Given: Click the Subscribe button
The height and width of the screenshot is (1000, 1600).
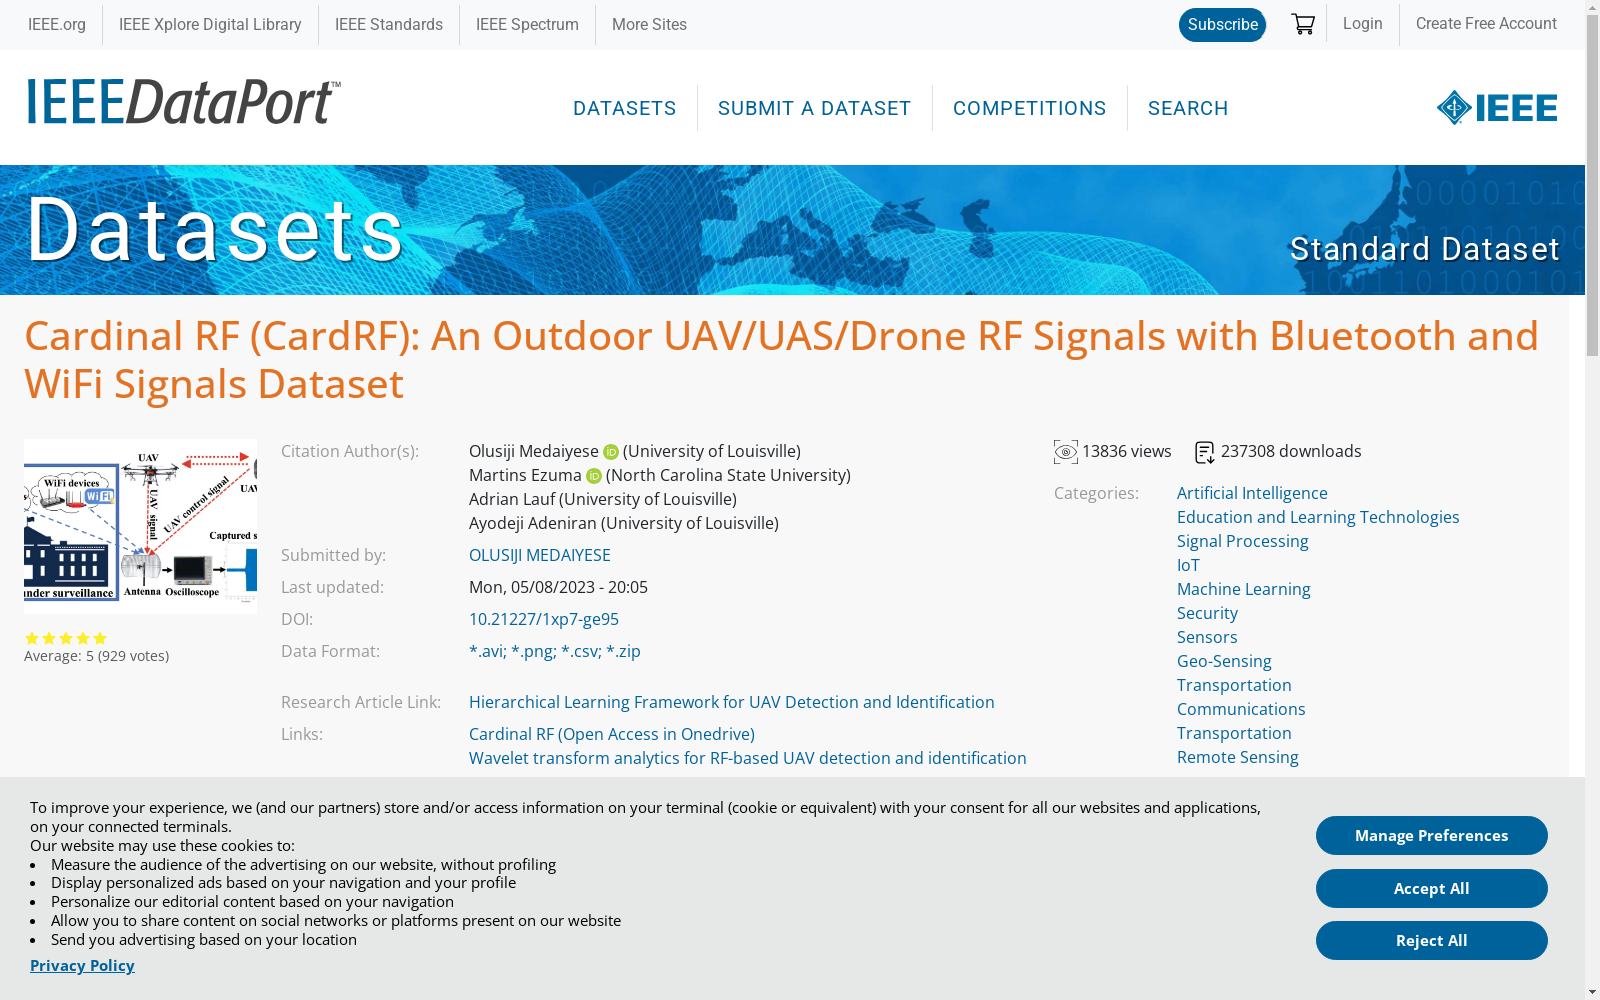Looking at the screenshot, I should coord(1222,25).
